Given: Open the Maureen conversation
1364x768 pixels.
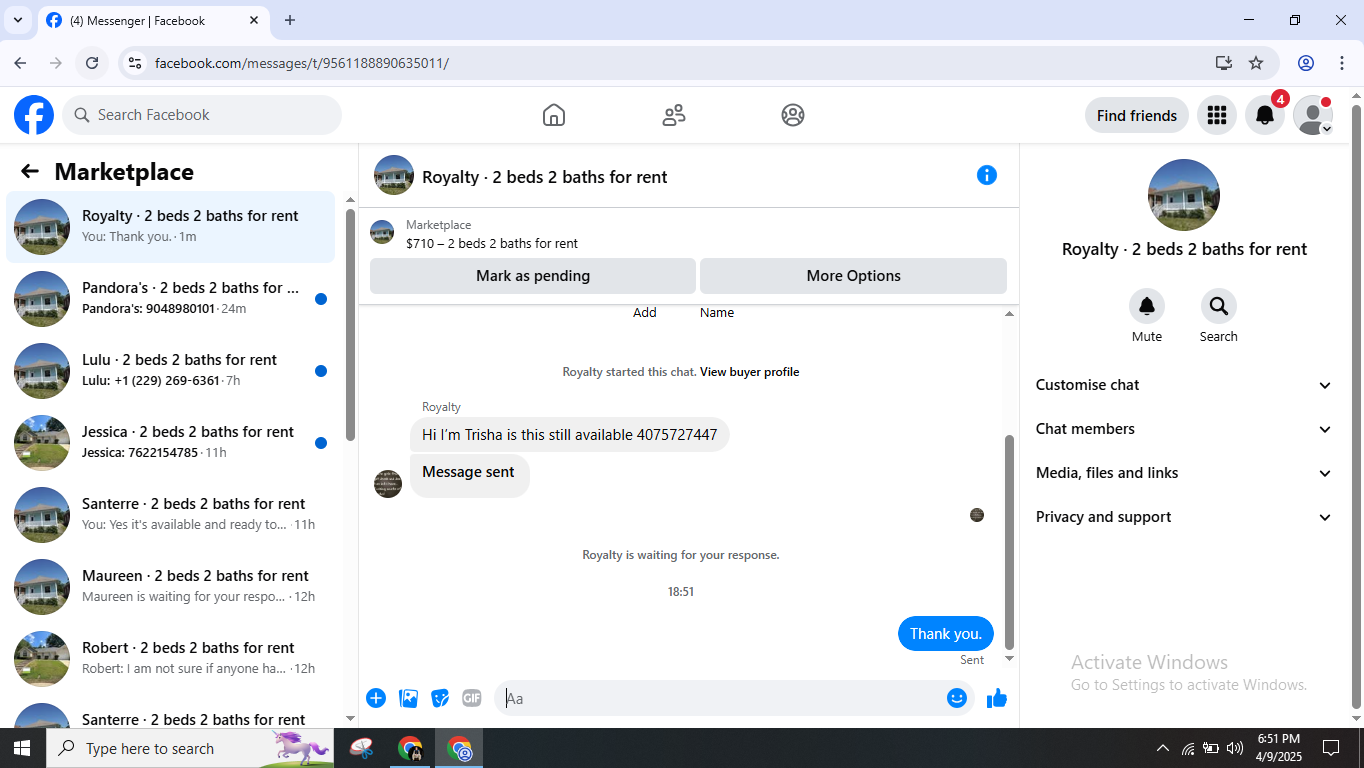Looking at the screenshot, I should point(171,587).
